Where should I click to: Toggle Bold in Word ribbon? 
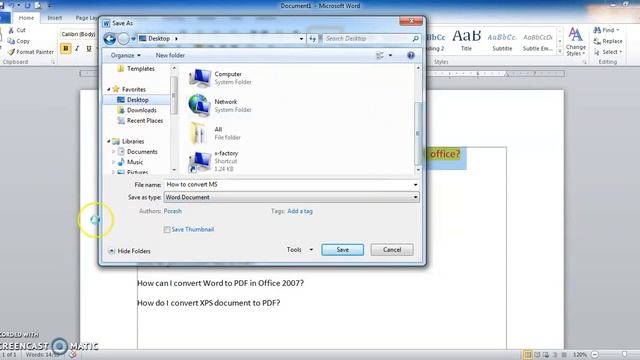(x=65, y=49)
